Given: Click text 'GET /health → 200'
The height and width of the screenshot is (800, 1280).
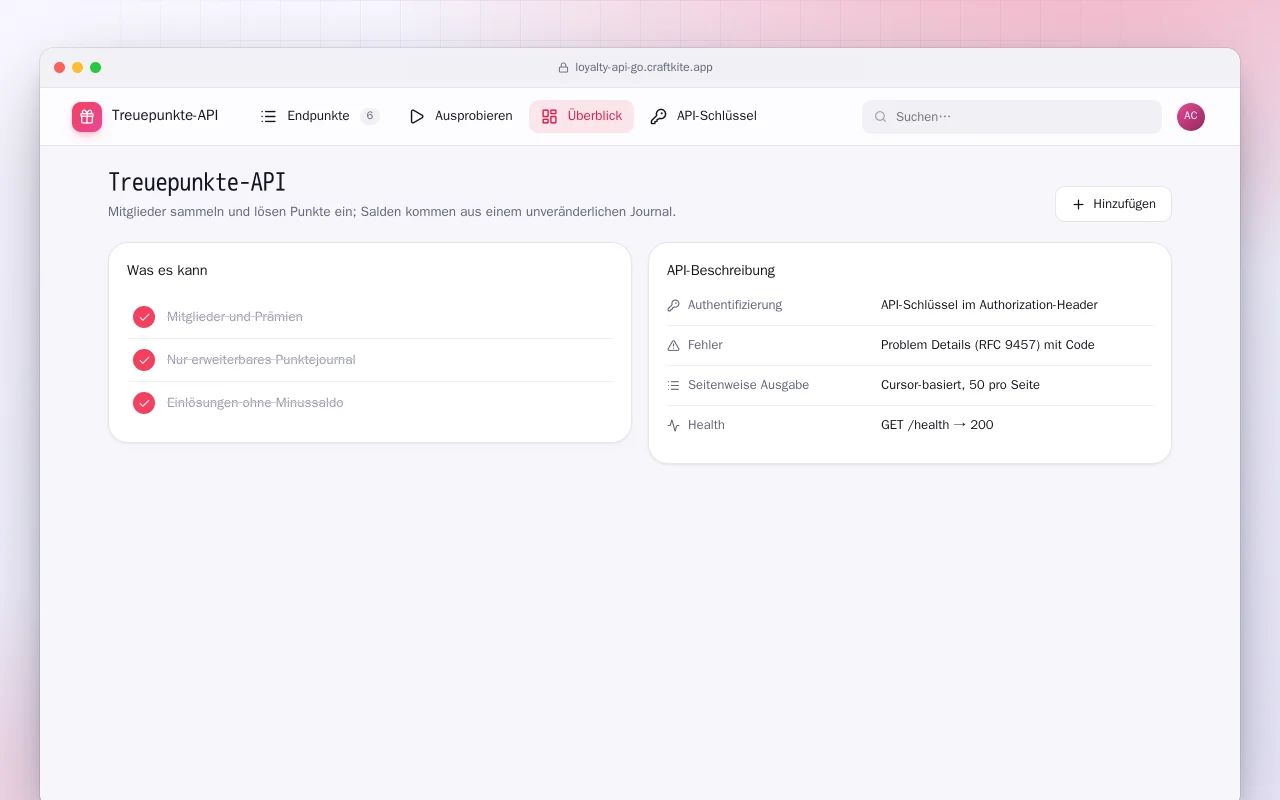Looking at the screenshot, I should point(937,425).
